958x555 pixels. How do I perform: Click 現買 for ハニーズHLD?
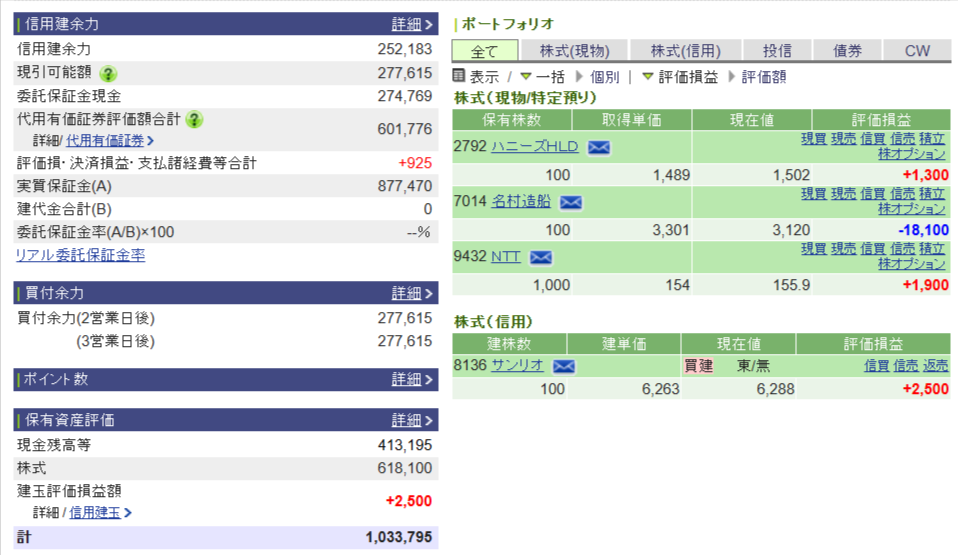(814, 139)
